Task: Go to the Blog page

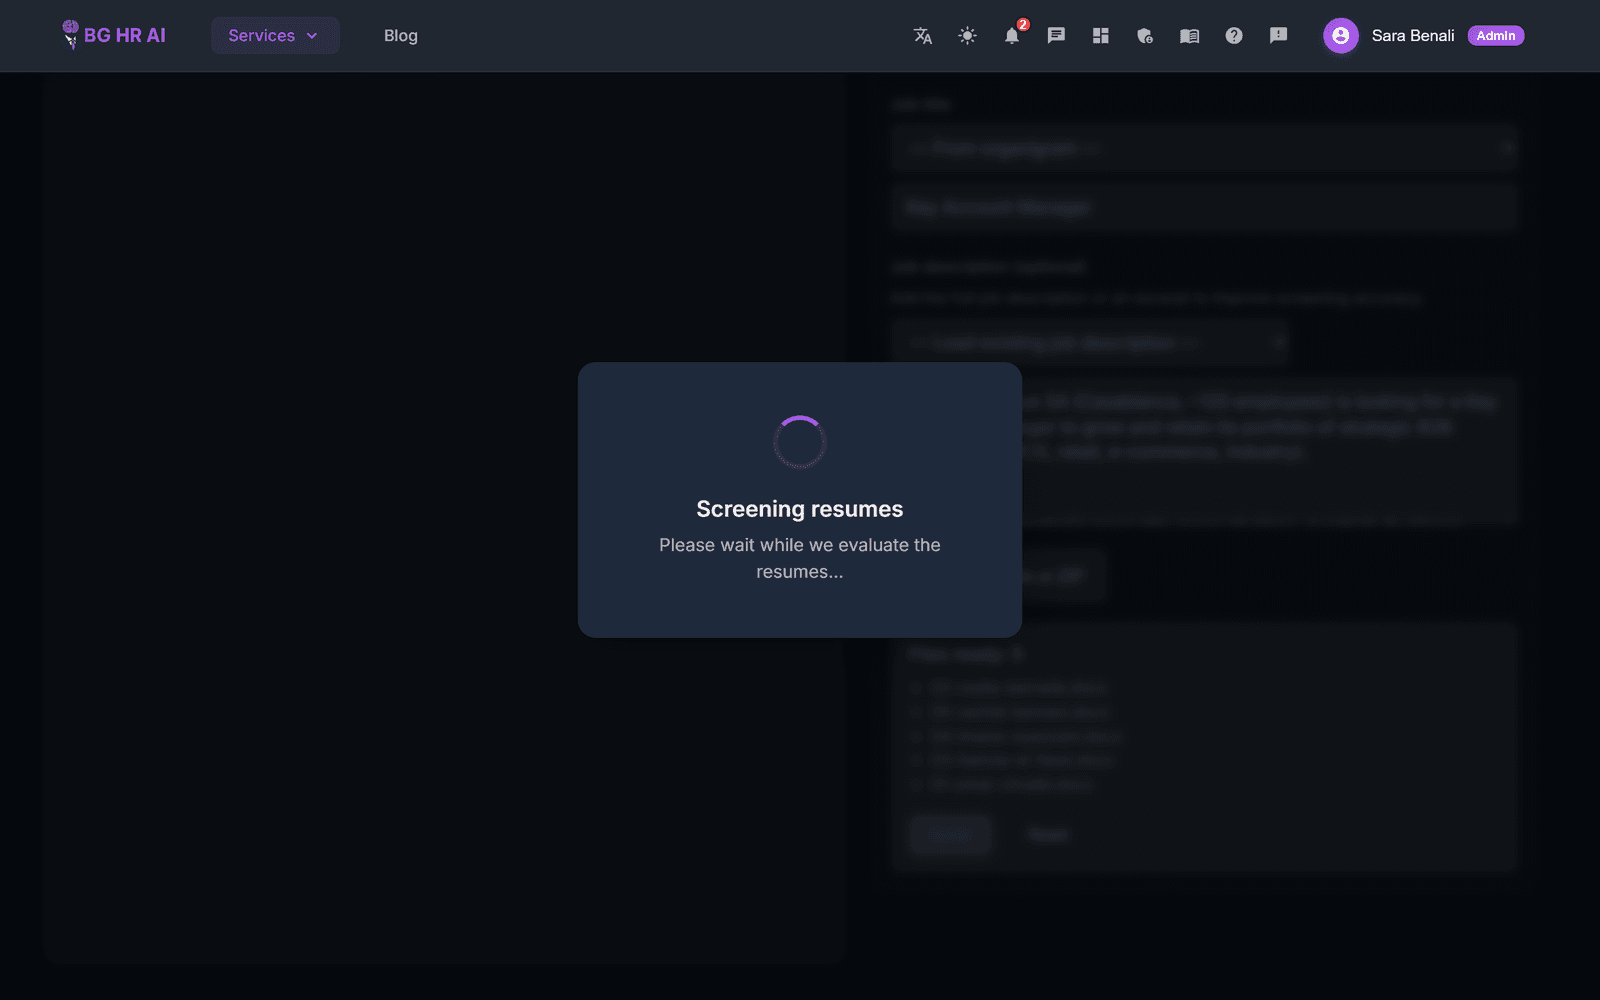Action: pos(401,36)
